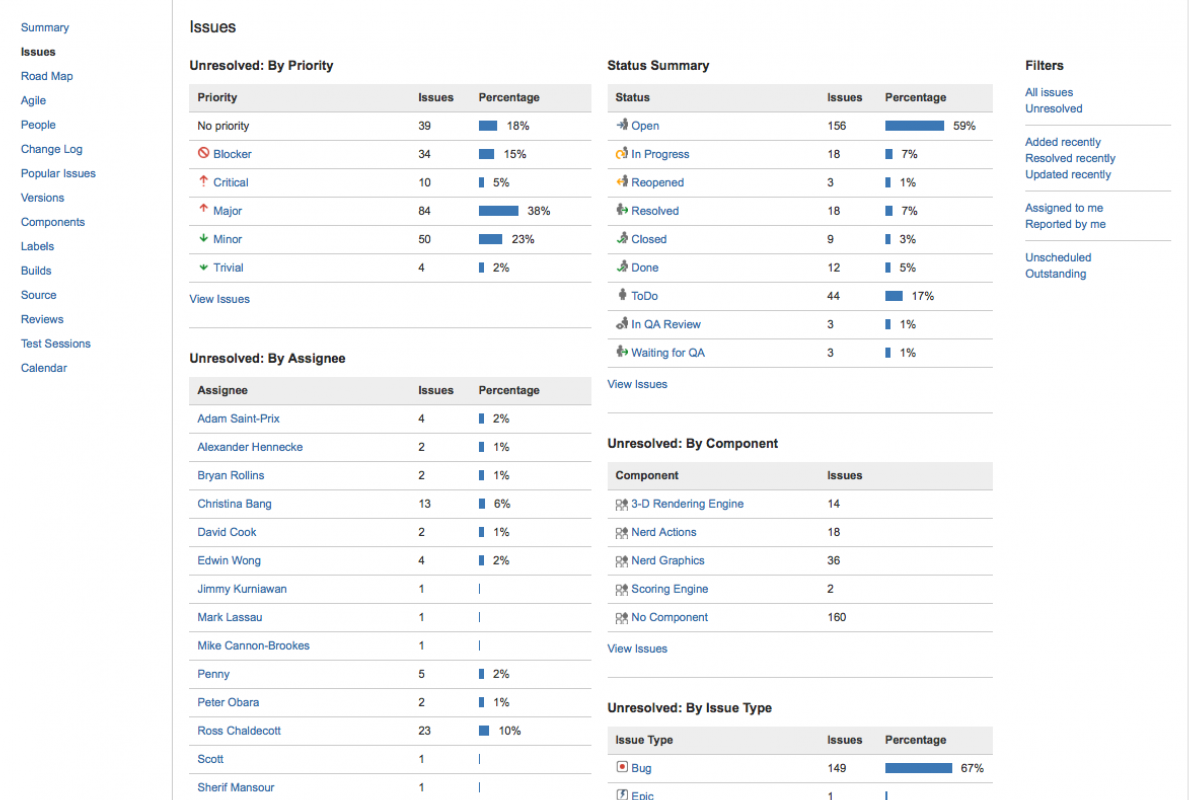Click the Waiting for QA status icon
The width and height of the screenshot is (1189, 800).
pyautogui.click(x=622, y=353)
